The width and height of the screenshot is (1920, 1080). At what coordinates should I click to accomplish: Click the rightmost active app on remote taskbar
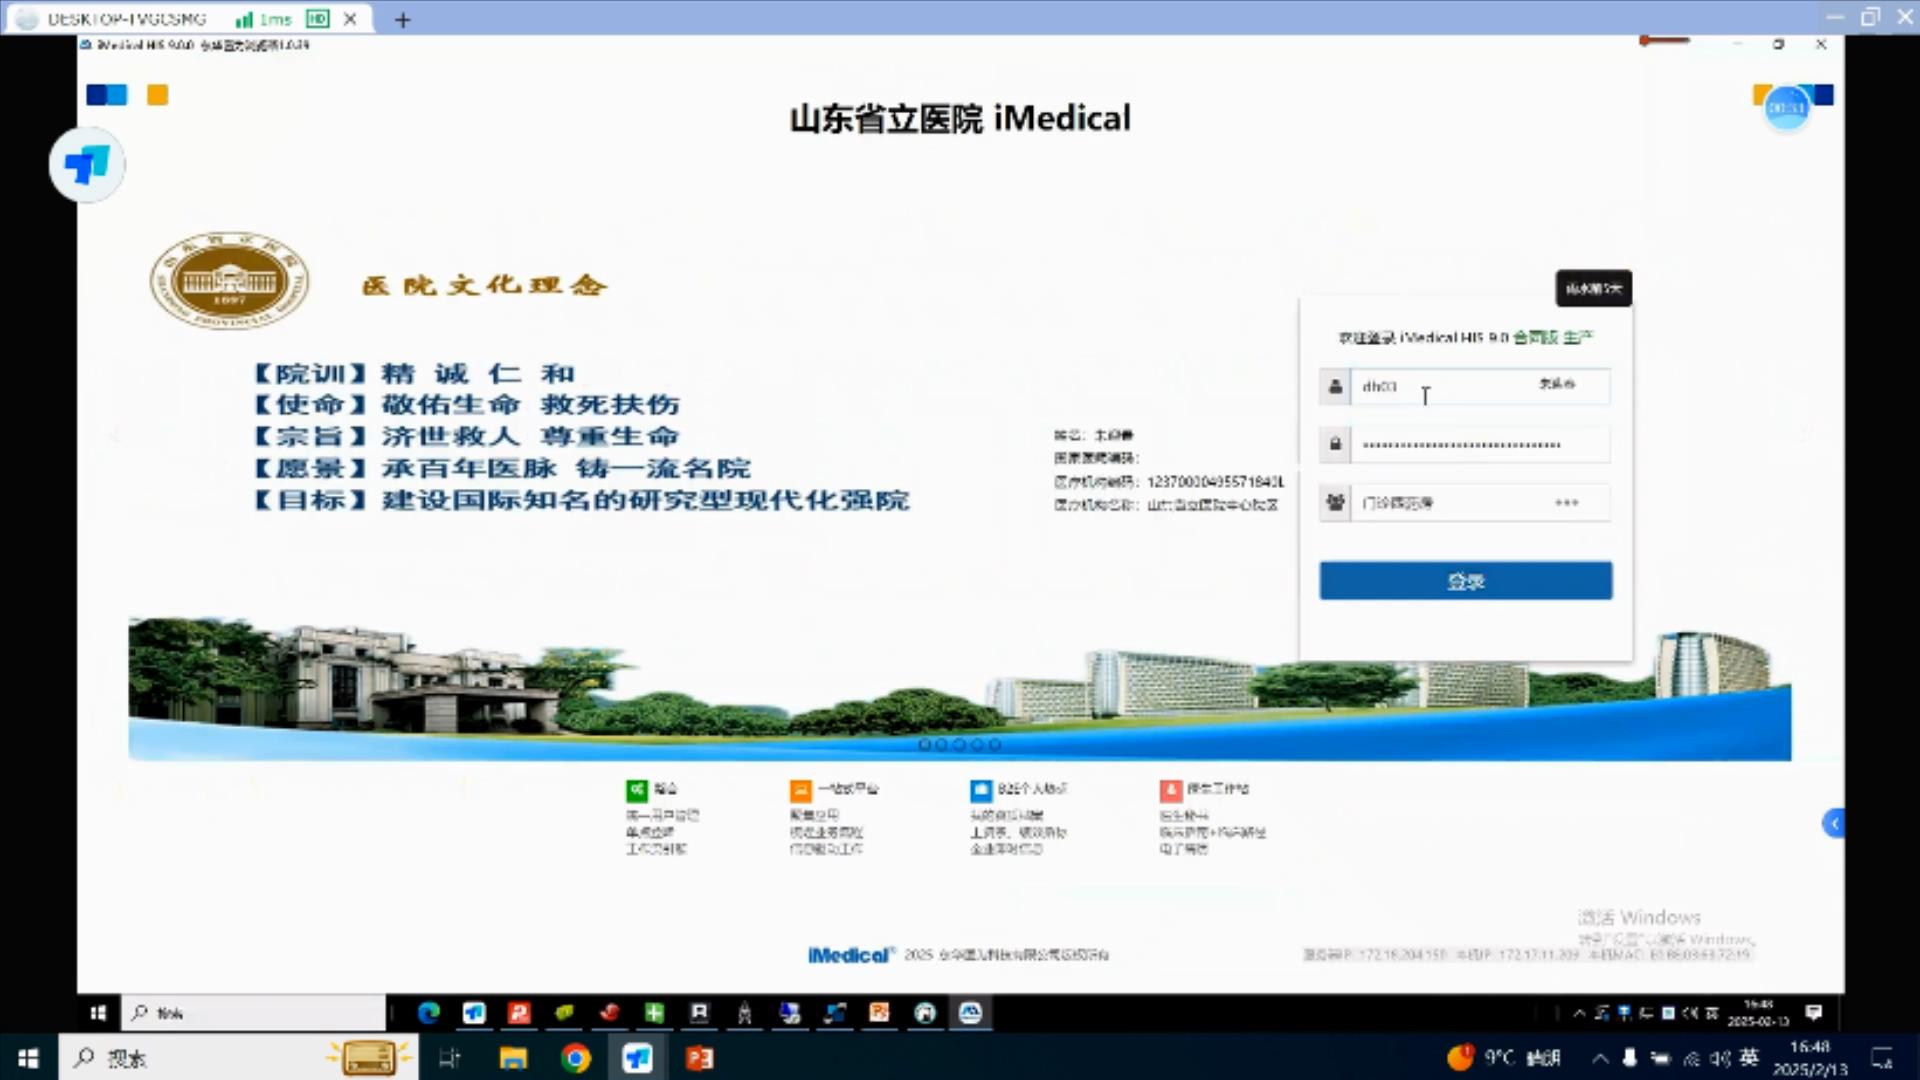click(970, 1013)
